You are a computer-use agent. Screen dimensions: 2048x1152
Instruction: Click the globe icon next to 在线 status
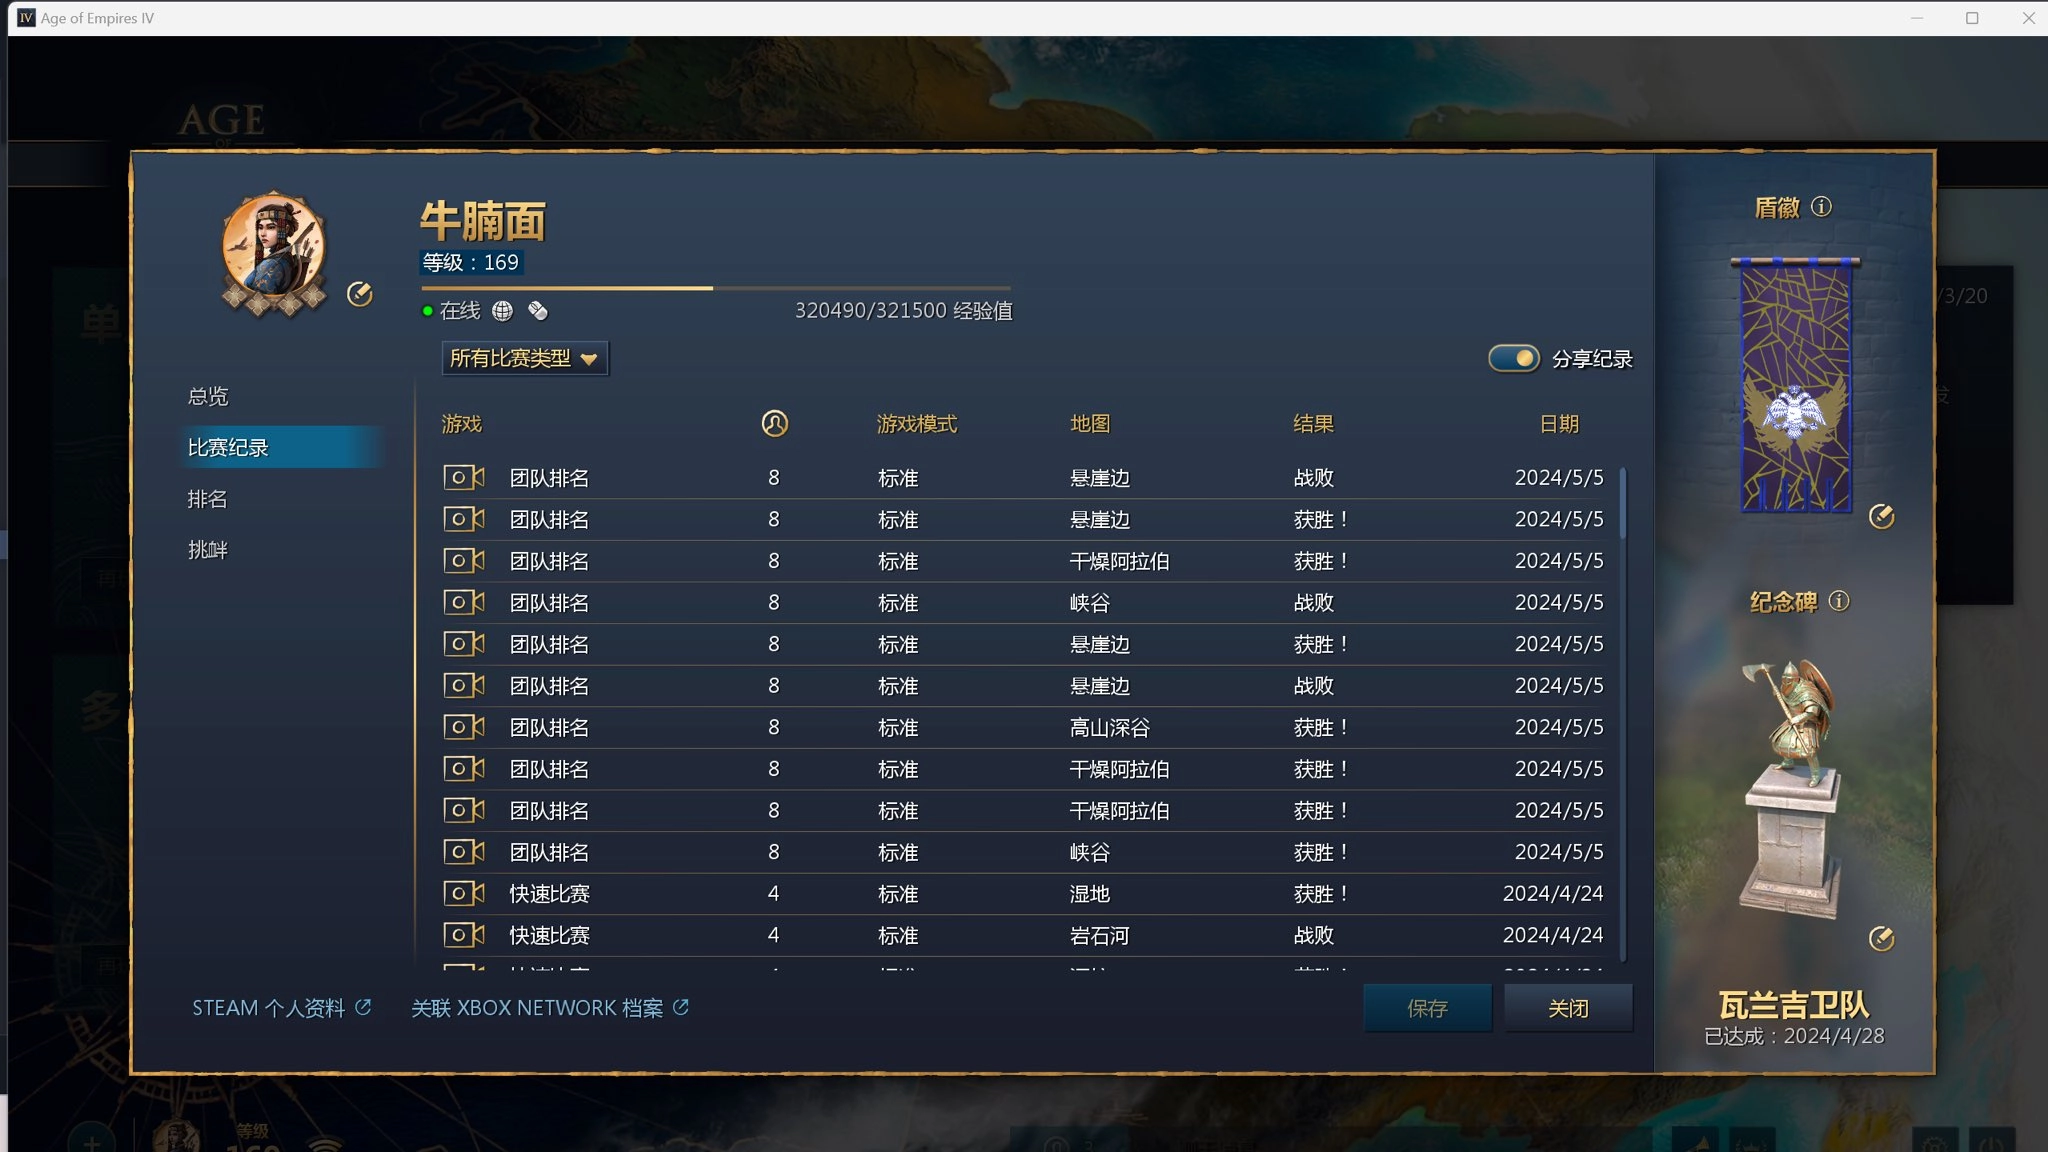coord(502,311)
